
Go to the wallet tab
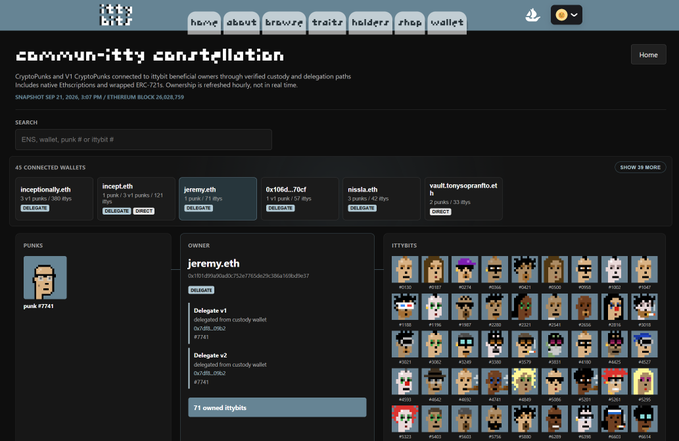tap(447, 23)
